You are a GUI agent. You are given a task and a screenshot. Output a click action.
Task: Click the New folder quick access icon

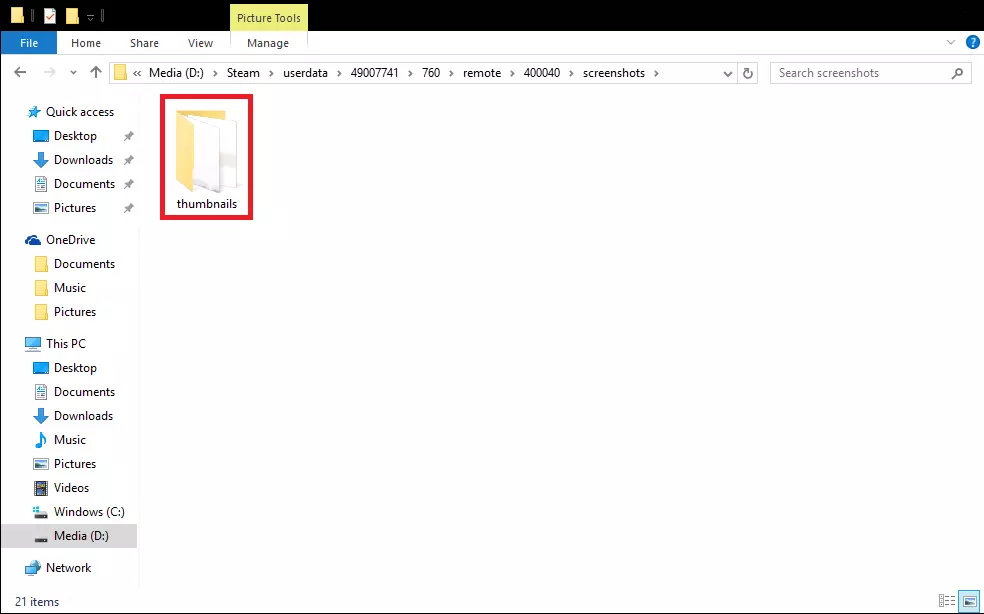72,16
